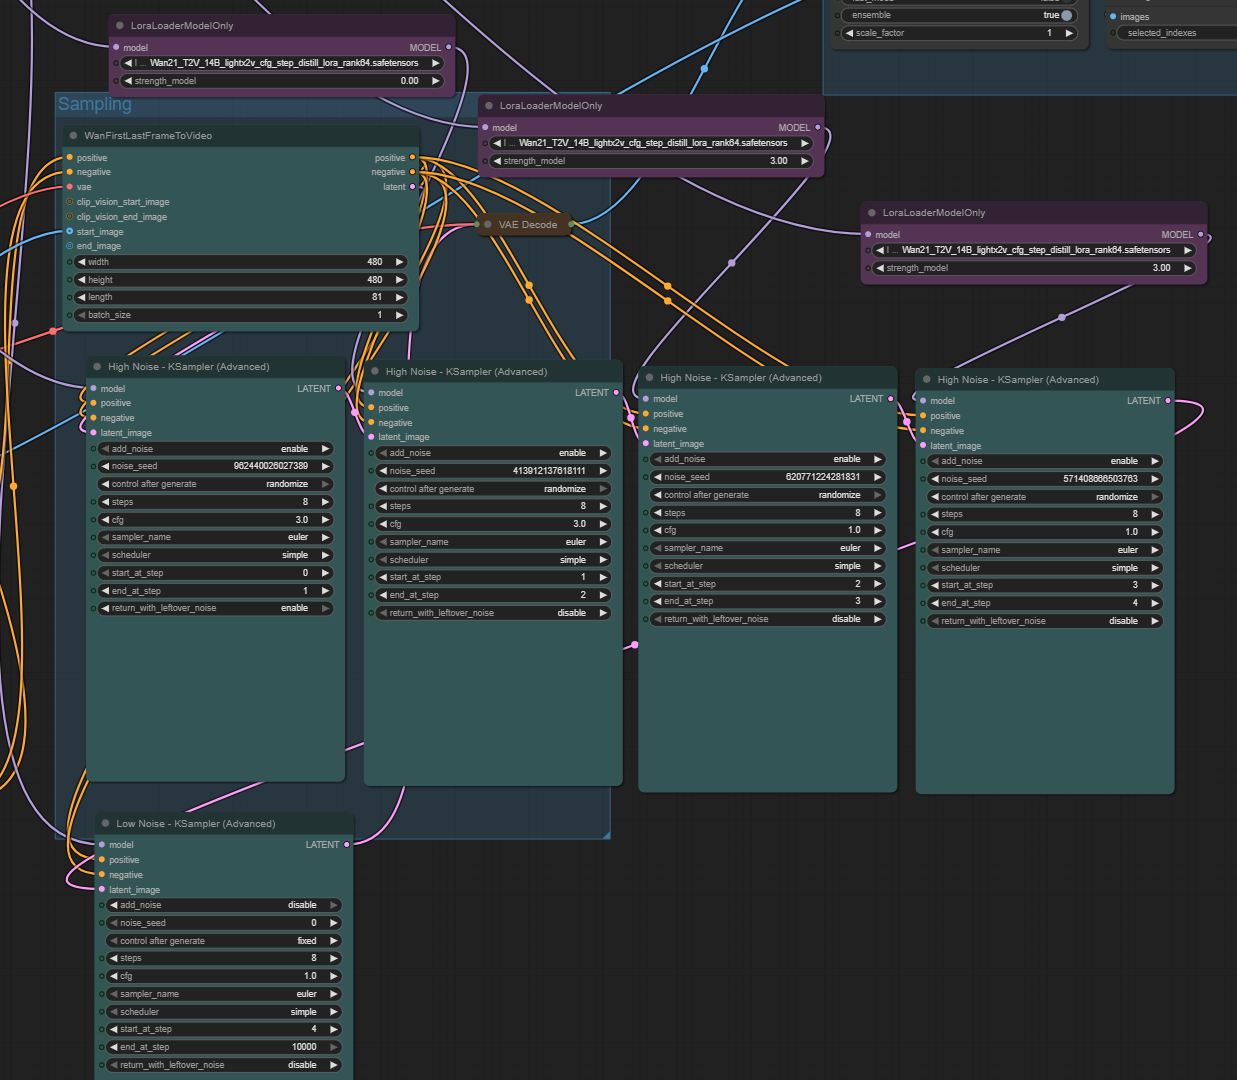The width and height of the screenshot is (1237, 1080).
Task: Click the blue images port at the top right
Action: (1113, 17)
